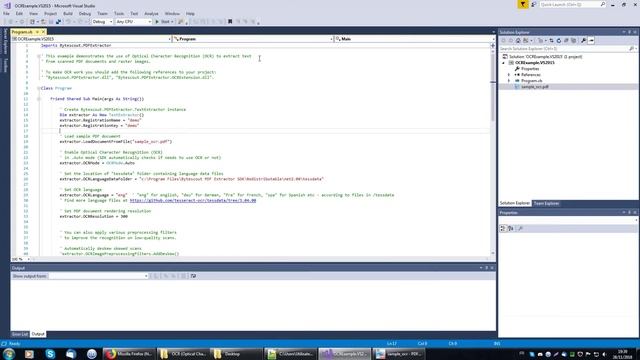The image size is (640, 360).
Task: Switch to the Error List tab
Action: point(20,334)
